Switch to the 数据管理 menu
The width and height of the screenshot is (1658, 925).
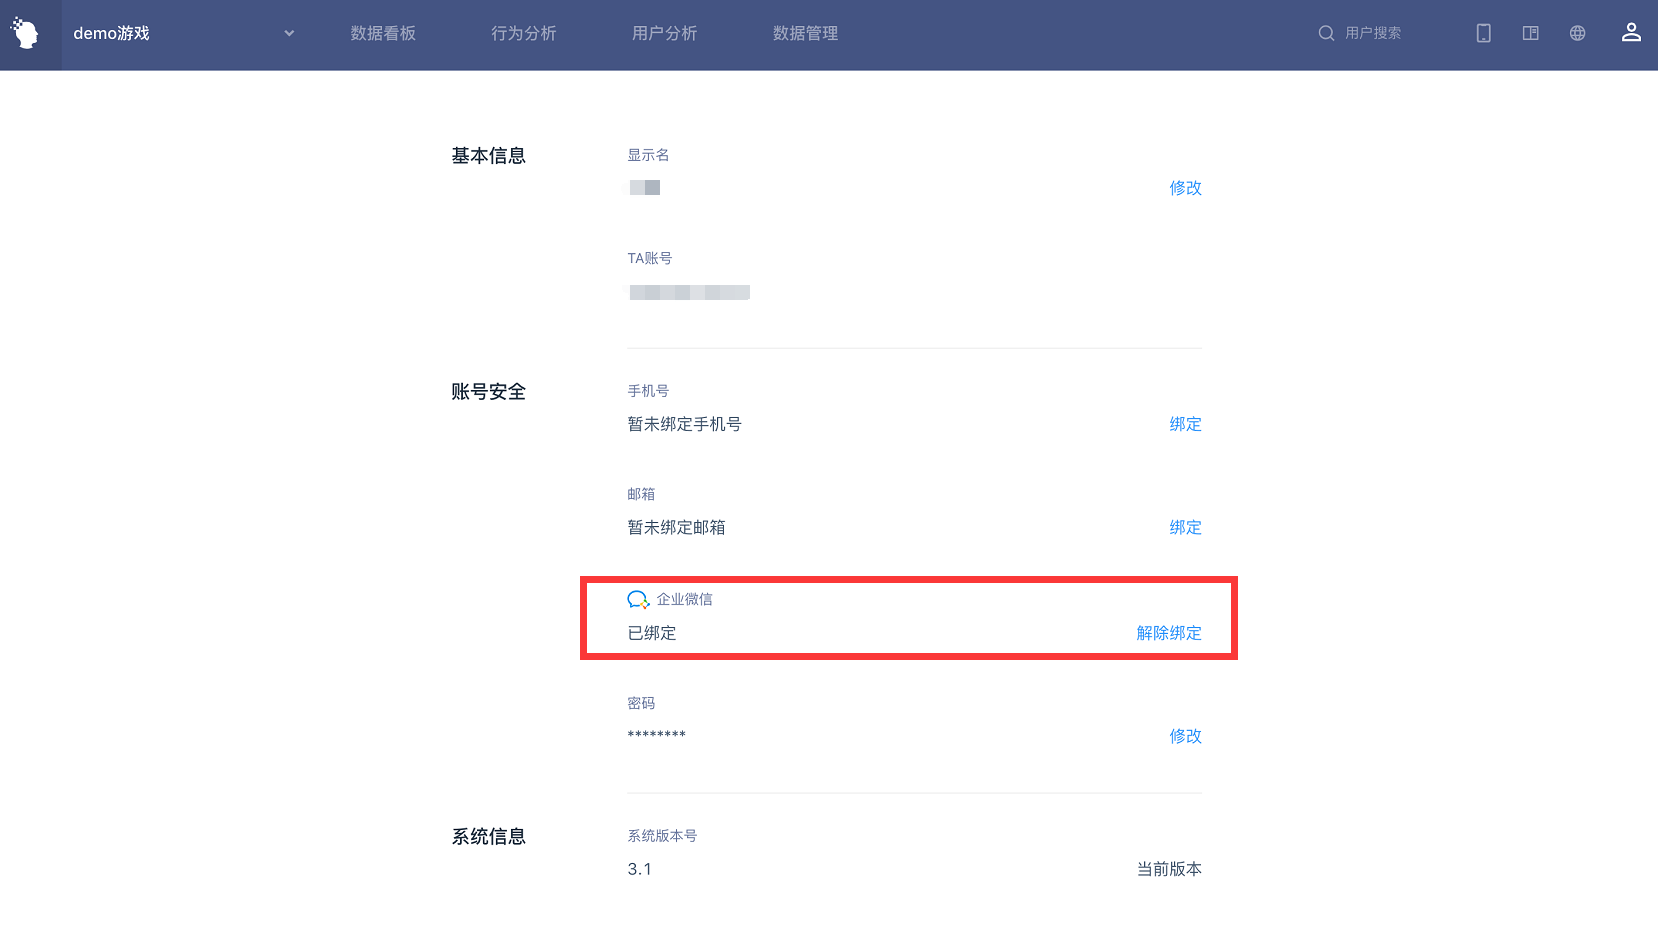click(x=805, y=33)
